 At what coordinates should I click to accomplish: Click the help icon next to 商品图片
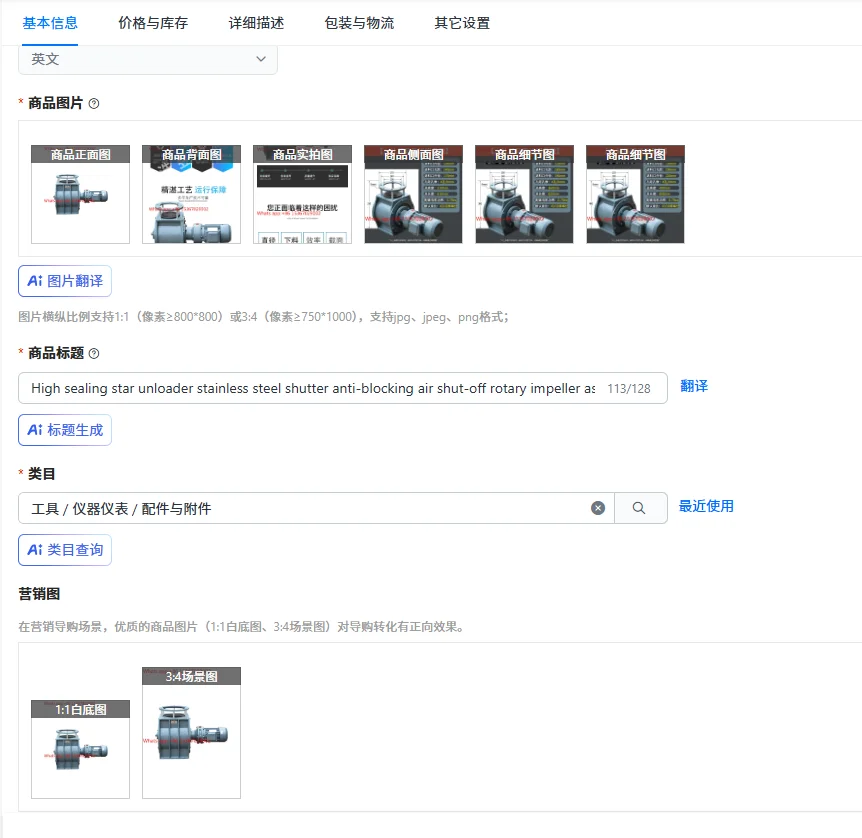coord(94,103)
